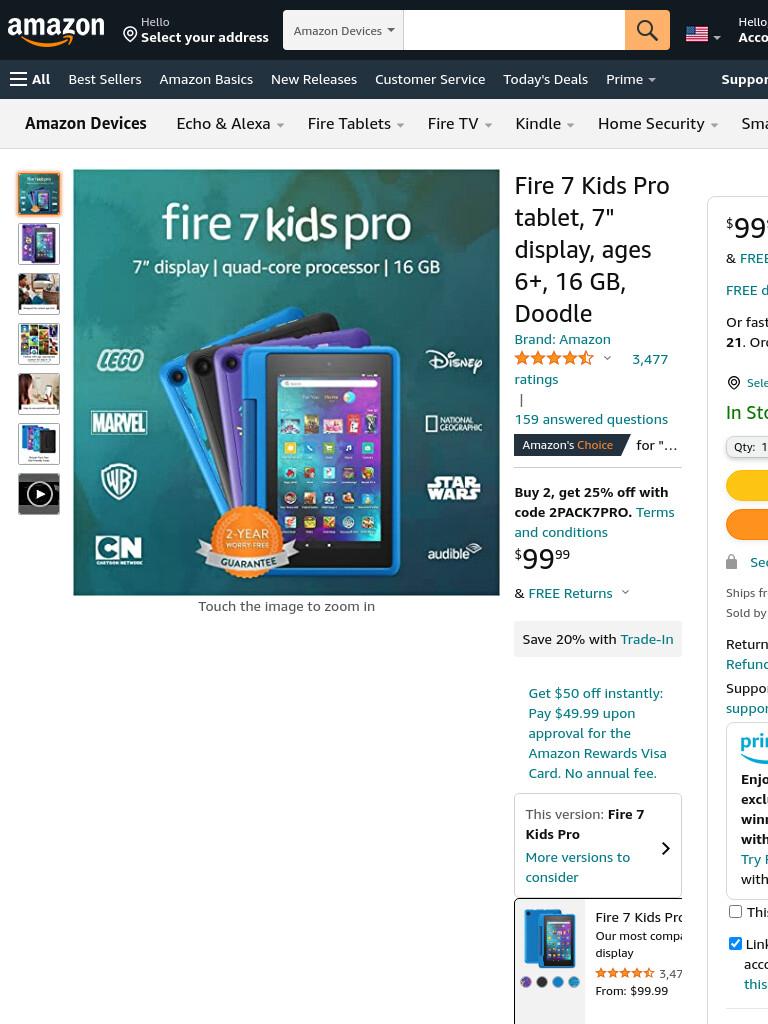The image size is (768, 1024).
Task: Open the Qty quantity dropdown
Action: 747,447
